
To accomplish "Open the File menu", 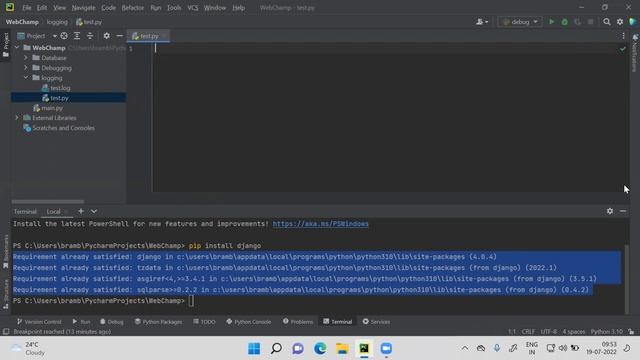I will coord(27,8).
